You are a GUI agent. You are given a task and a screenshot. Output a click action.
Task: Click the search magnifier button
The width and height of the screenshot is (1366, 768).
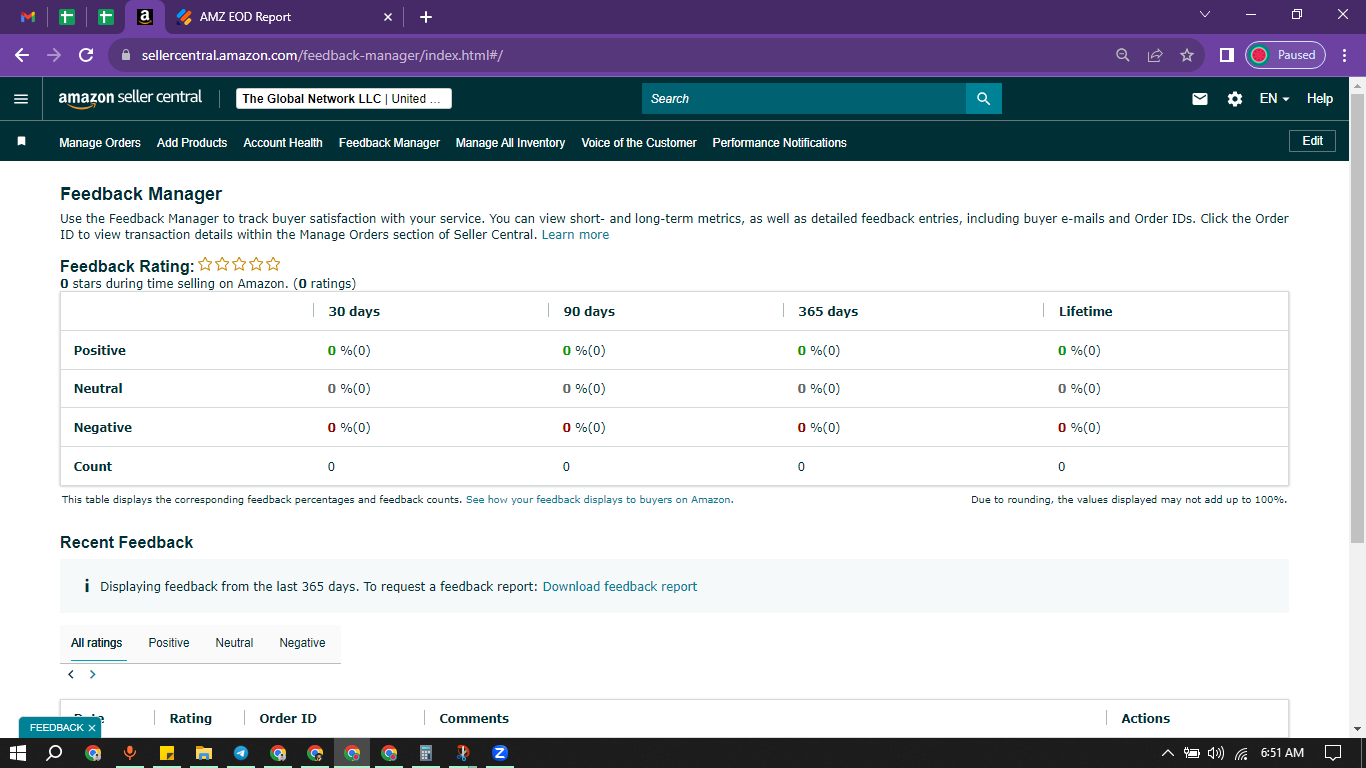[x=983, y=98]
